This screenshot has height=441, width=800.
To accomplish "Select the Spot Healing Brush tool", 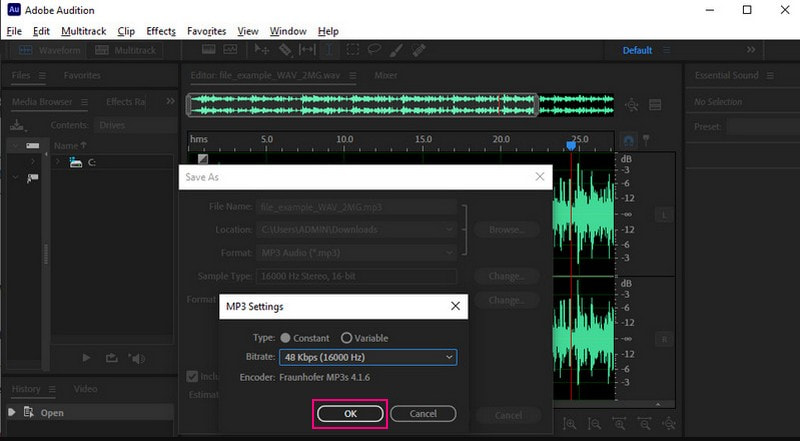I will [420, 49].
